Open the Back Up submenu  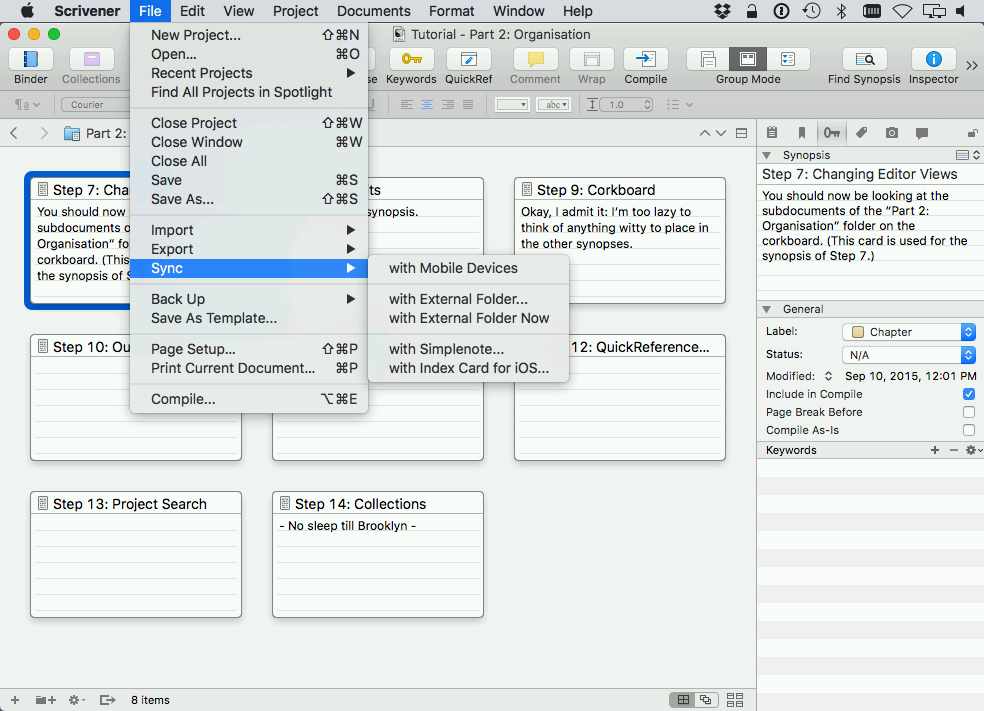[249, 299]
